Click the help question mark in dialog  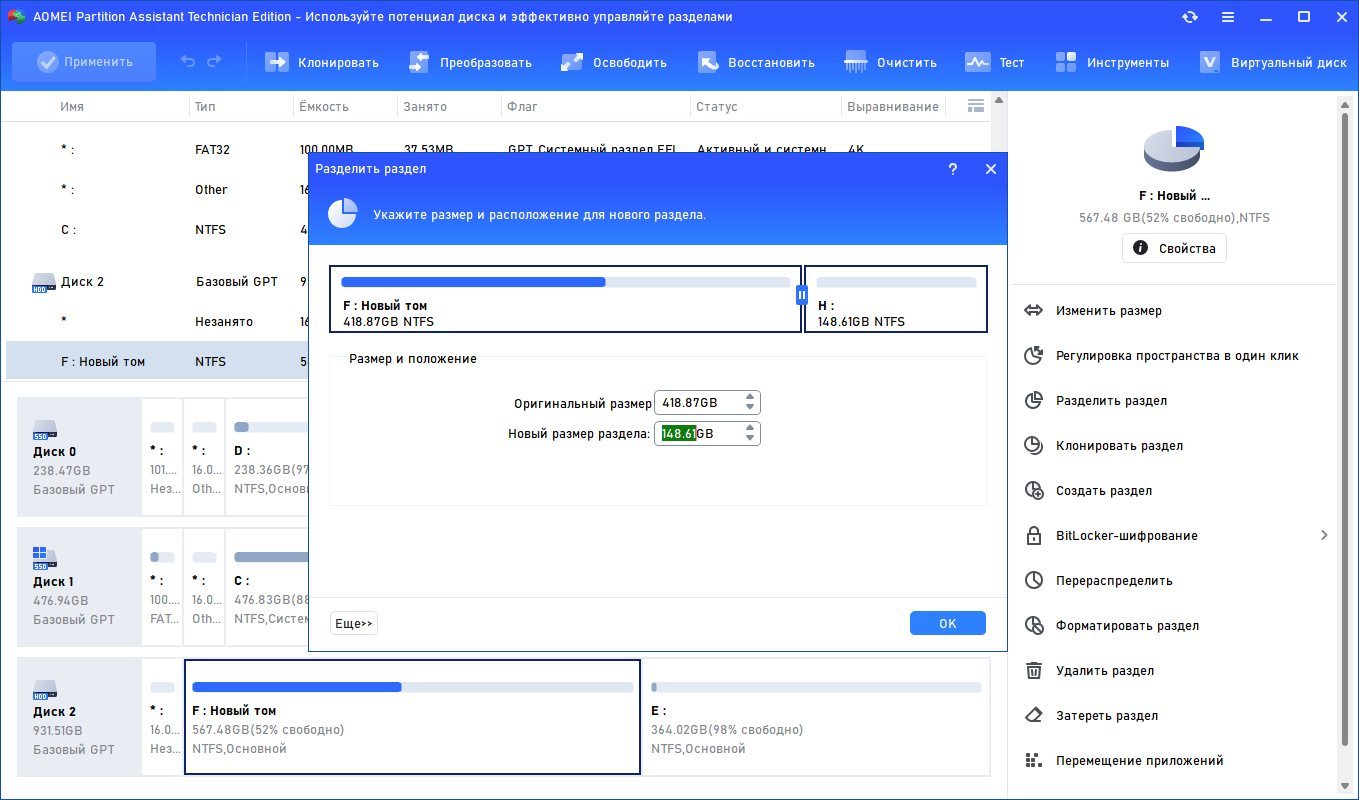(x=953, y=169)
